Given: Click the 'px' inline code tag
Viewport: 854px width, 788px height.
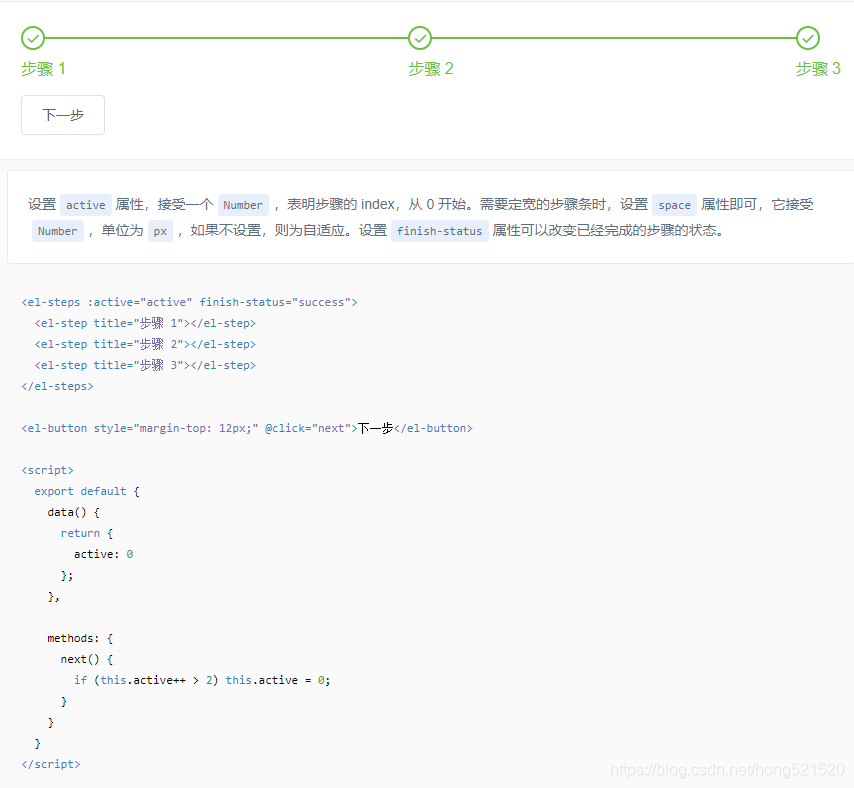Looking at the screenshot, I should (160, 231).
